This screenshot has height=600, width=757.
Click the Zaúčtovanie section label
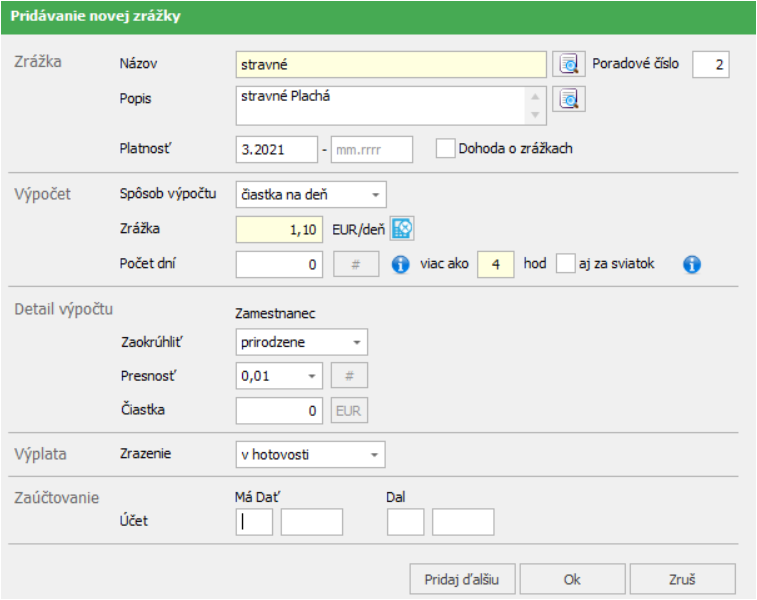(56, 498)
